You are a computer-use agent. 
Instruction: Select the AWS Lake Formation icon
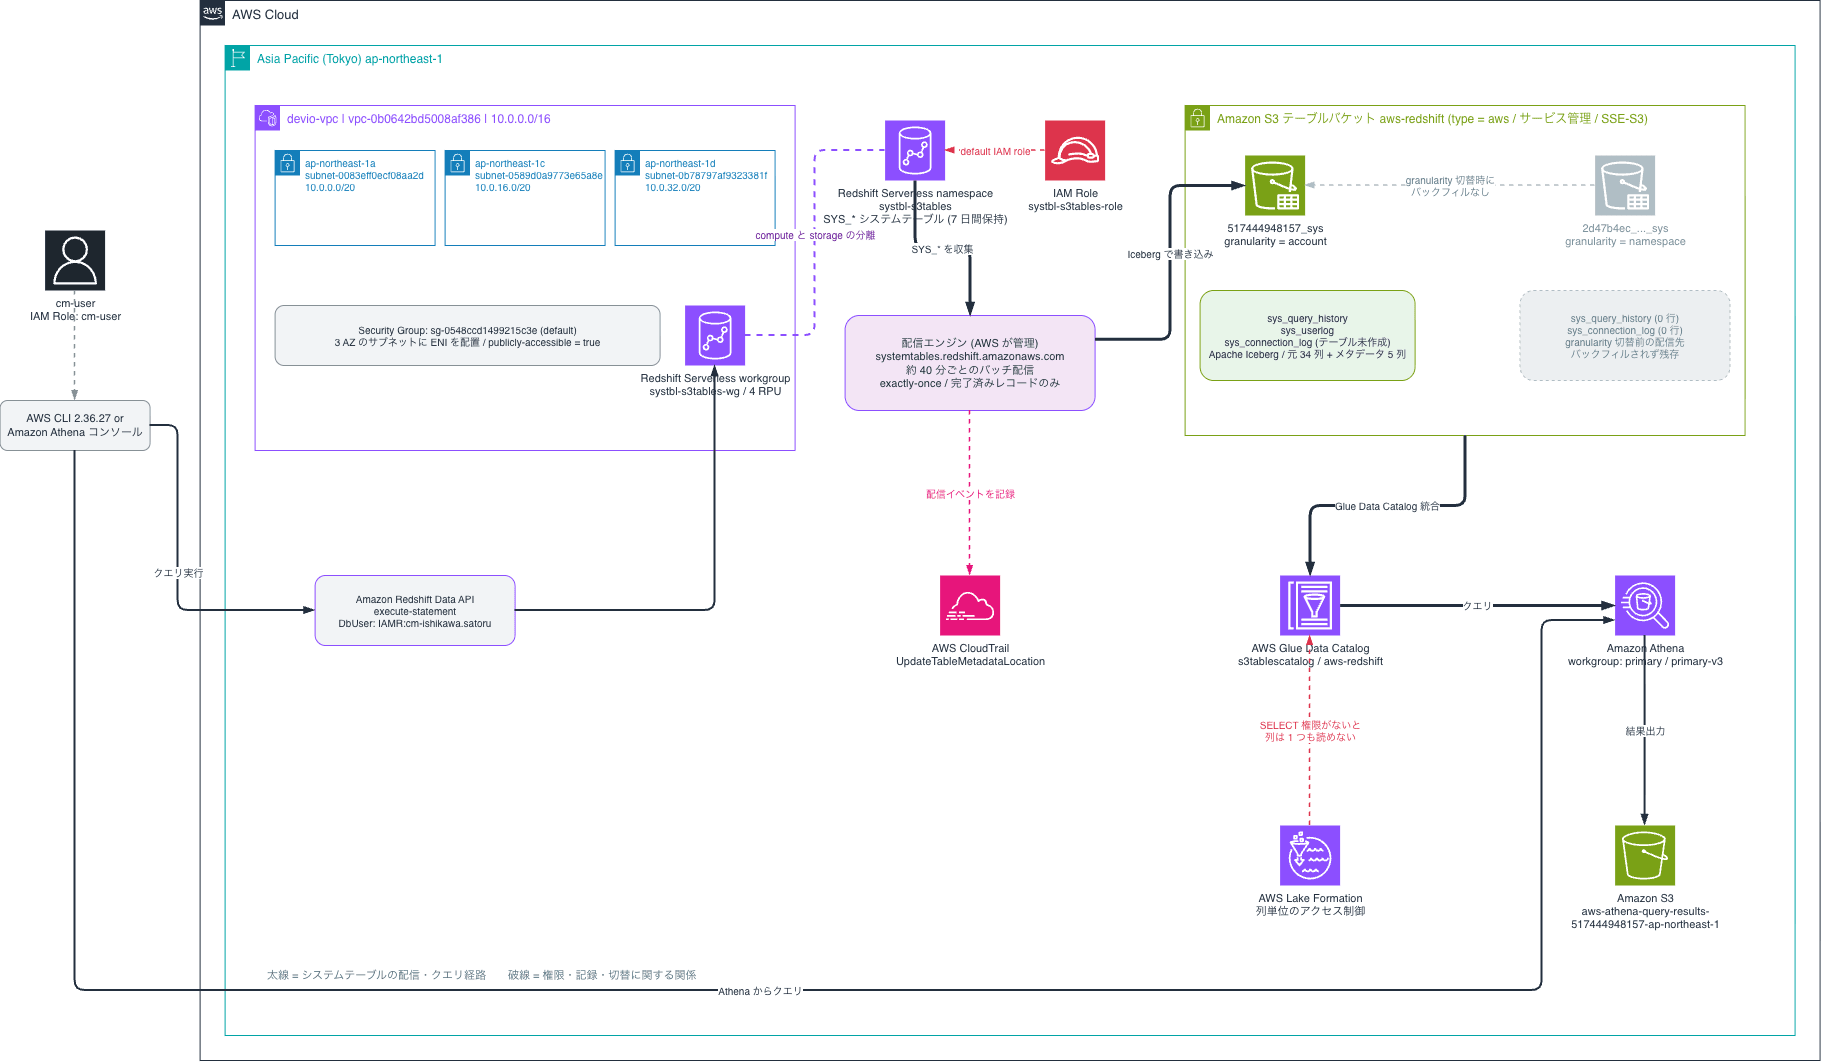click(1310, 855)
